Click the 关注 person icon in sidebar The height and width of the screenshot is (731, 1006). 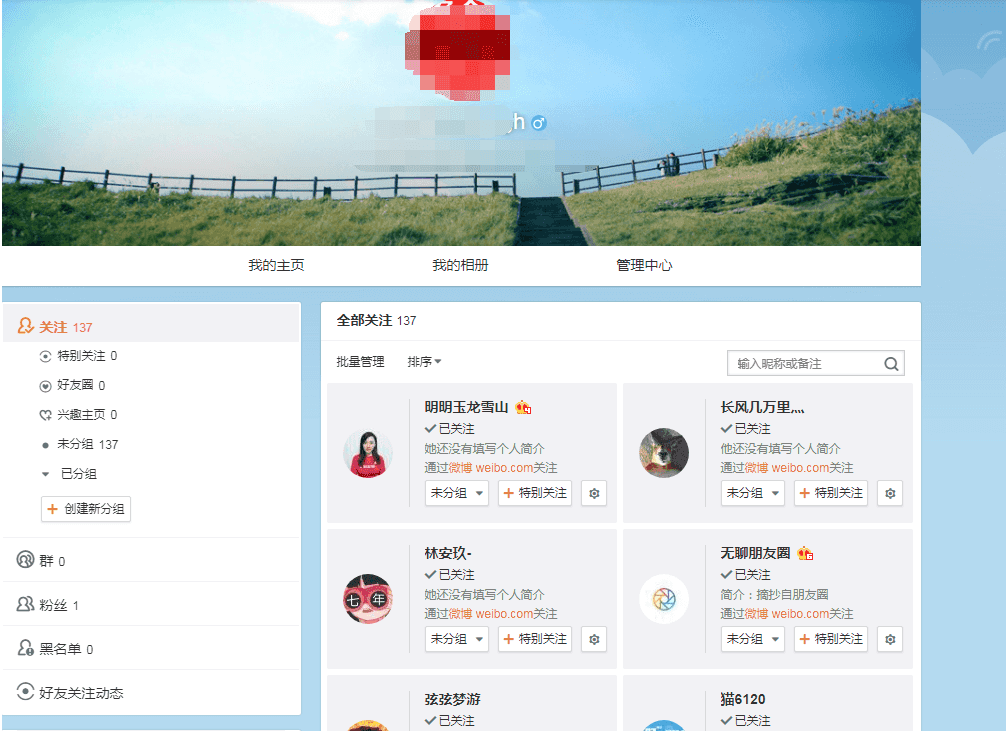tap(25, 326)
